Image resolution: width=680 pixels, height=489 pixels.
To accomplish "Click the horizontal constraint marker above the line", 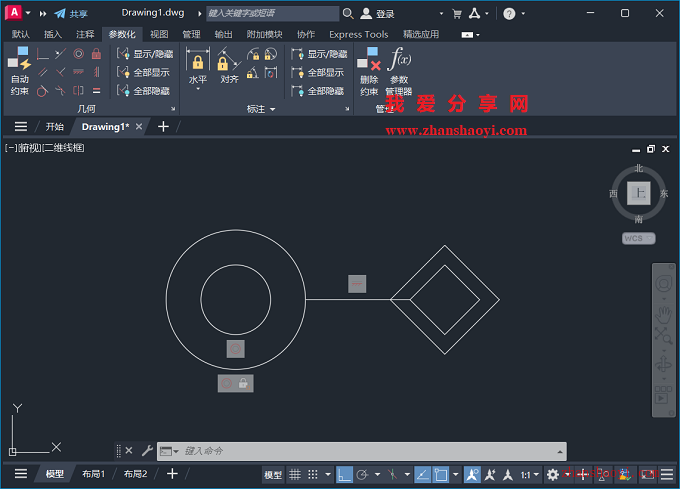I will 357,284.
